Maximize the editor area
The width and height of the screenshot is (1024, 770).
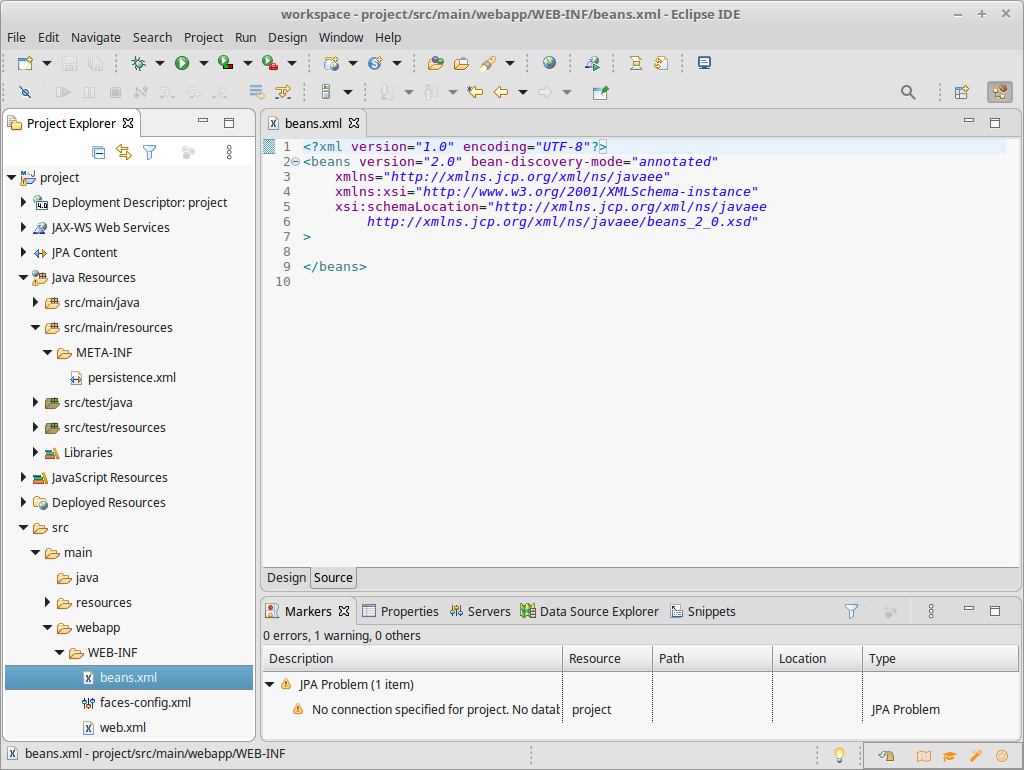(995, 121)
